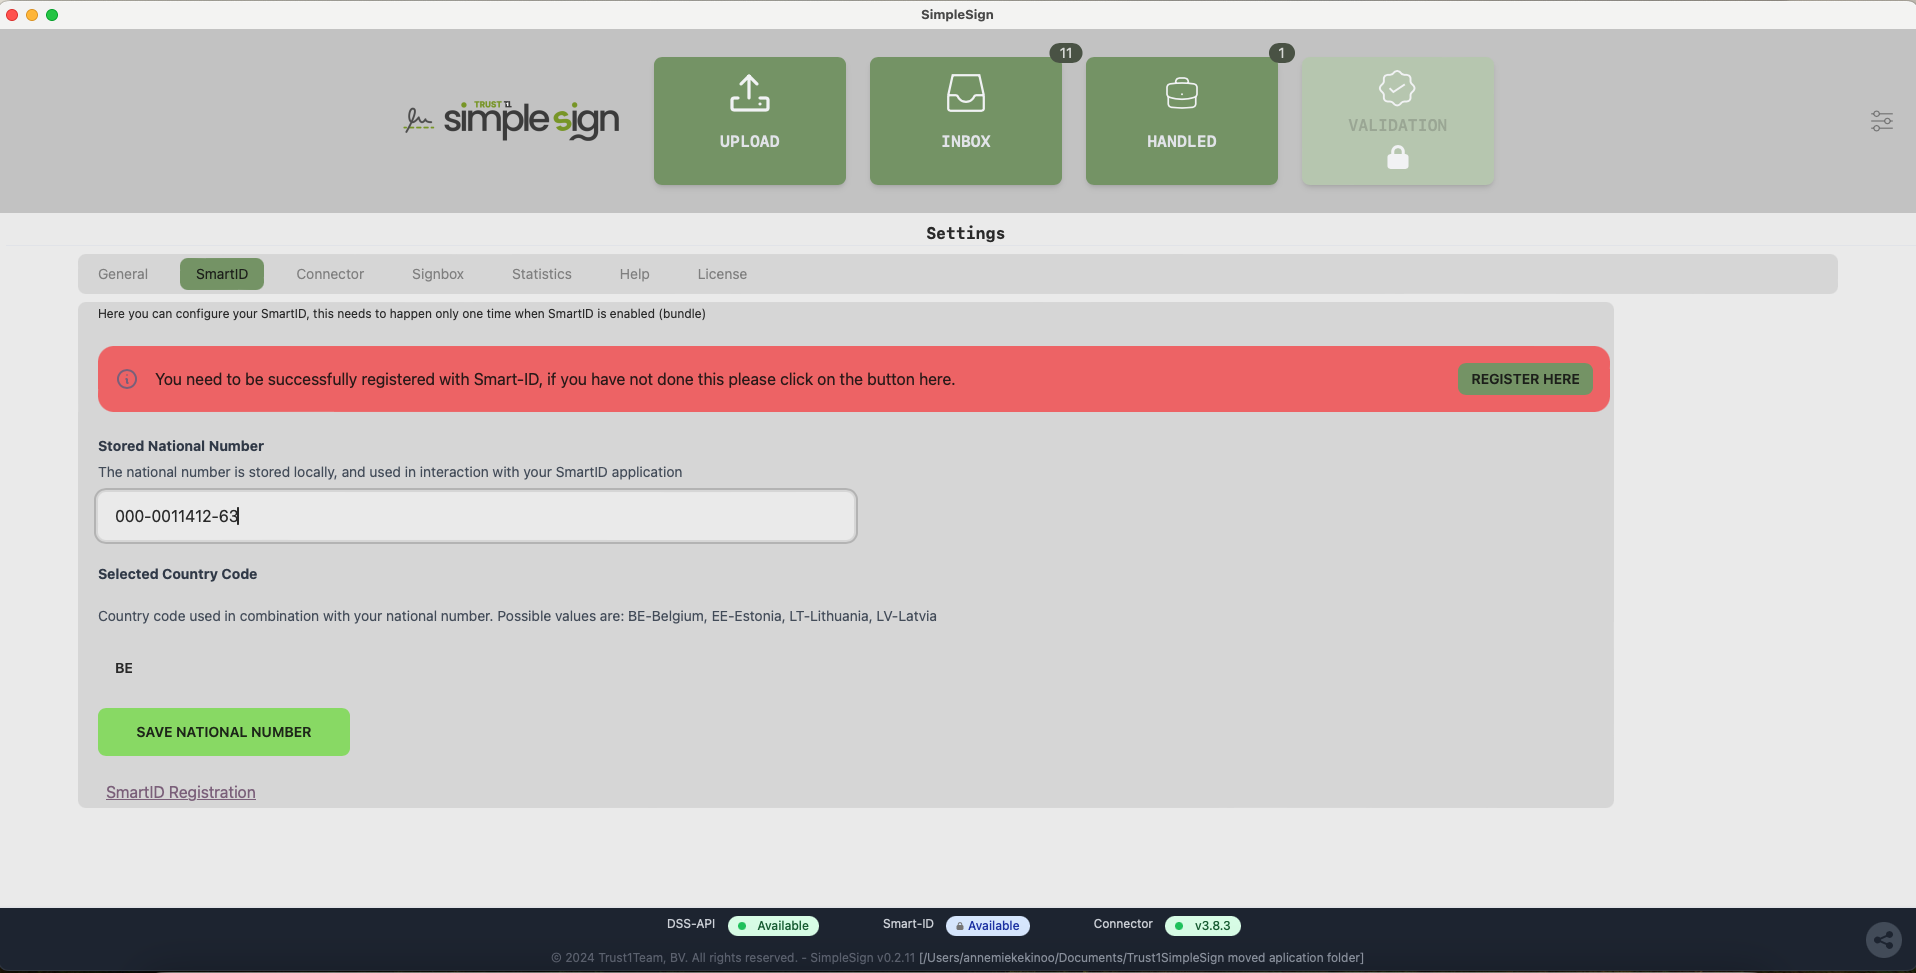
Task: Click the 'Smart-ID' footer label
Action: (908, 924)
